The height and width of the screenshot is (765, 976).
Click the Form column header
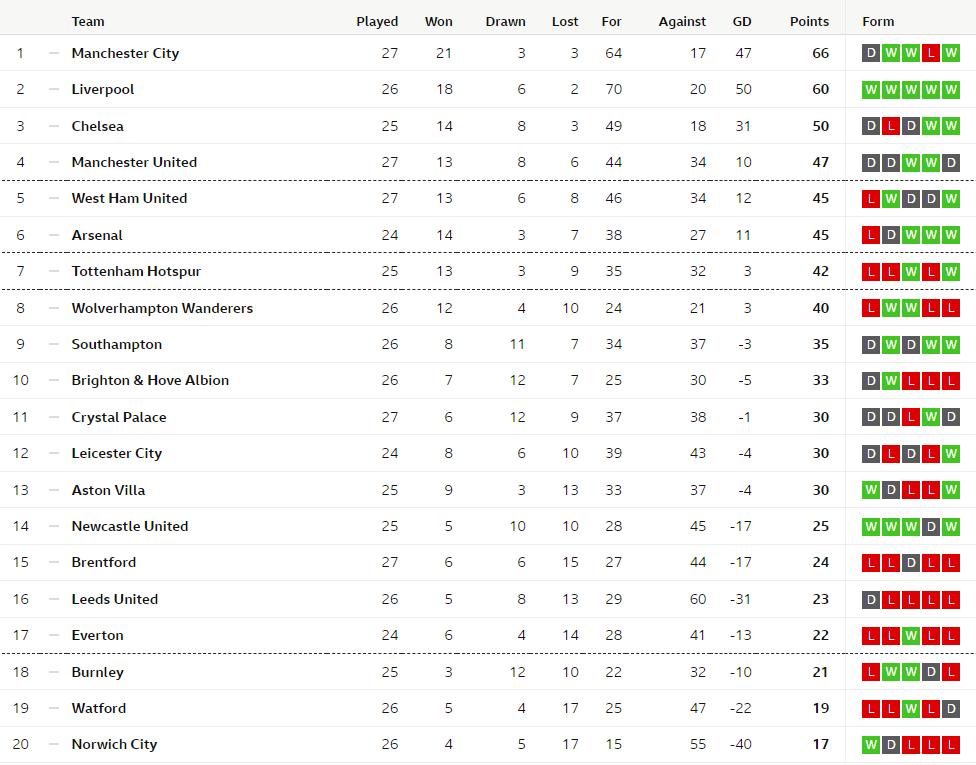pos(878,21)
